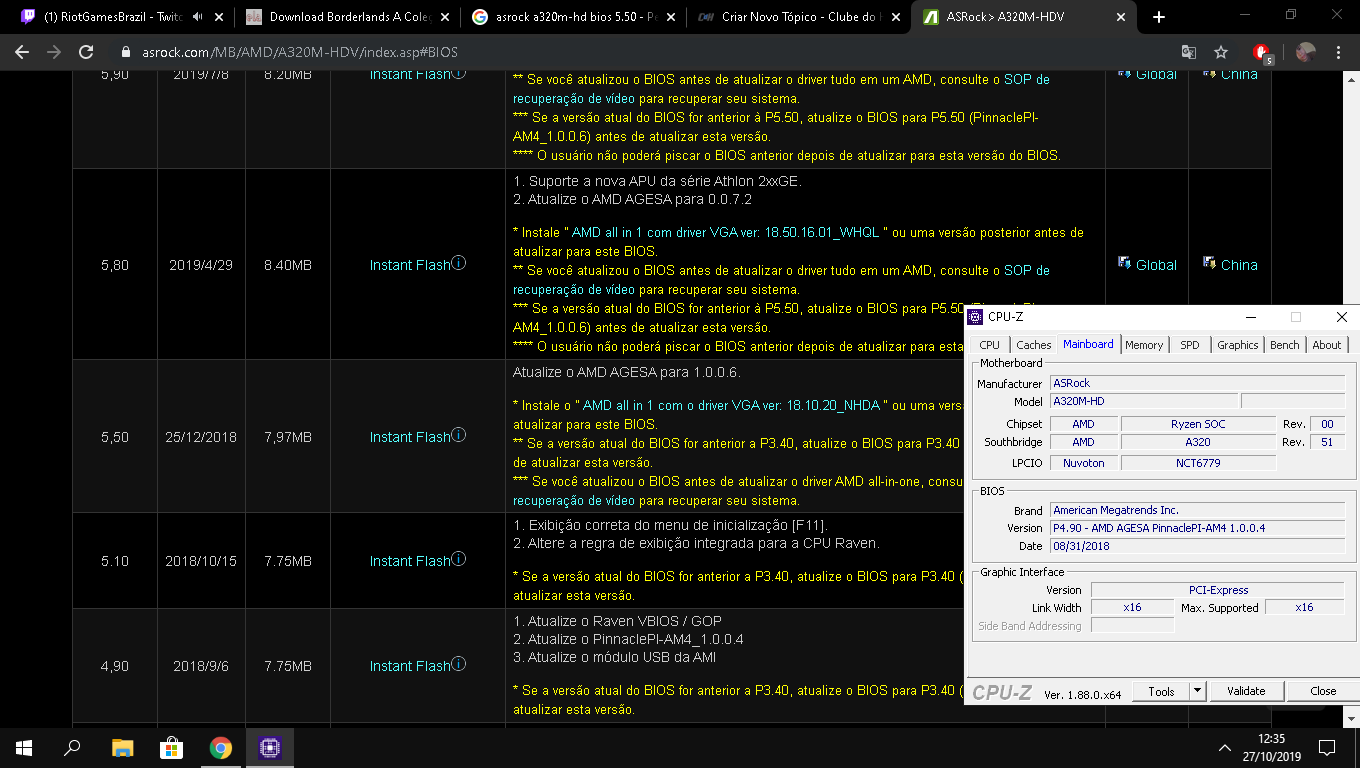This screenshot has width=1360, height=768.
Task: Open a new browser tab
Action: click(x=1159, y=17)
